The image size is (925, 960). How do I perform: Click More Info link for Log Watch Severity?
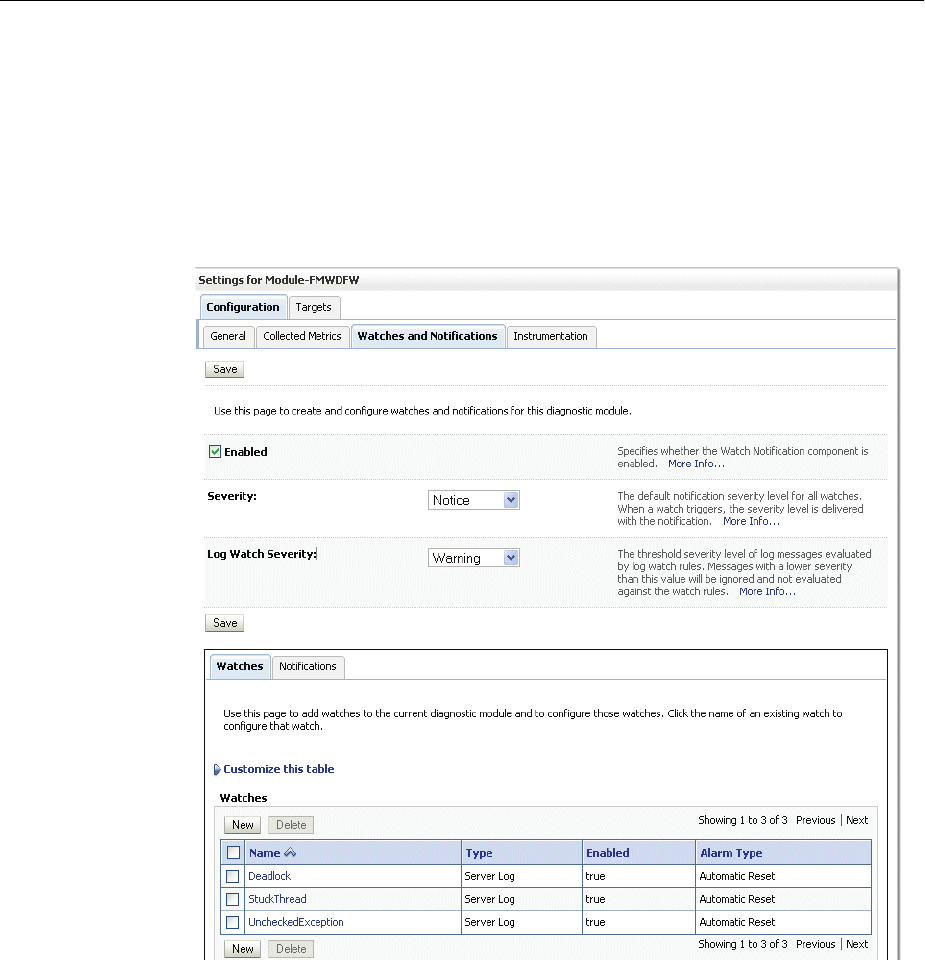coord(767,591)
